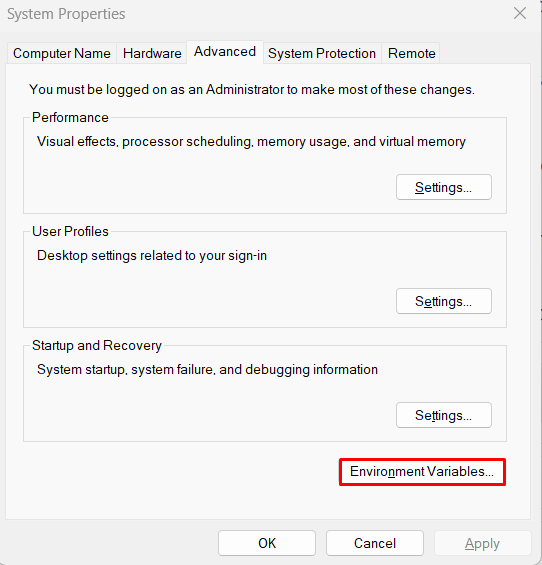The height and width of the screenshot is (565, 542).
Task: Open the Hardware tab
Action: tap(152, 53)
